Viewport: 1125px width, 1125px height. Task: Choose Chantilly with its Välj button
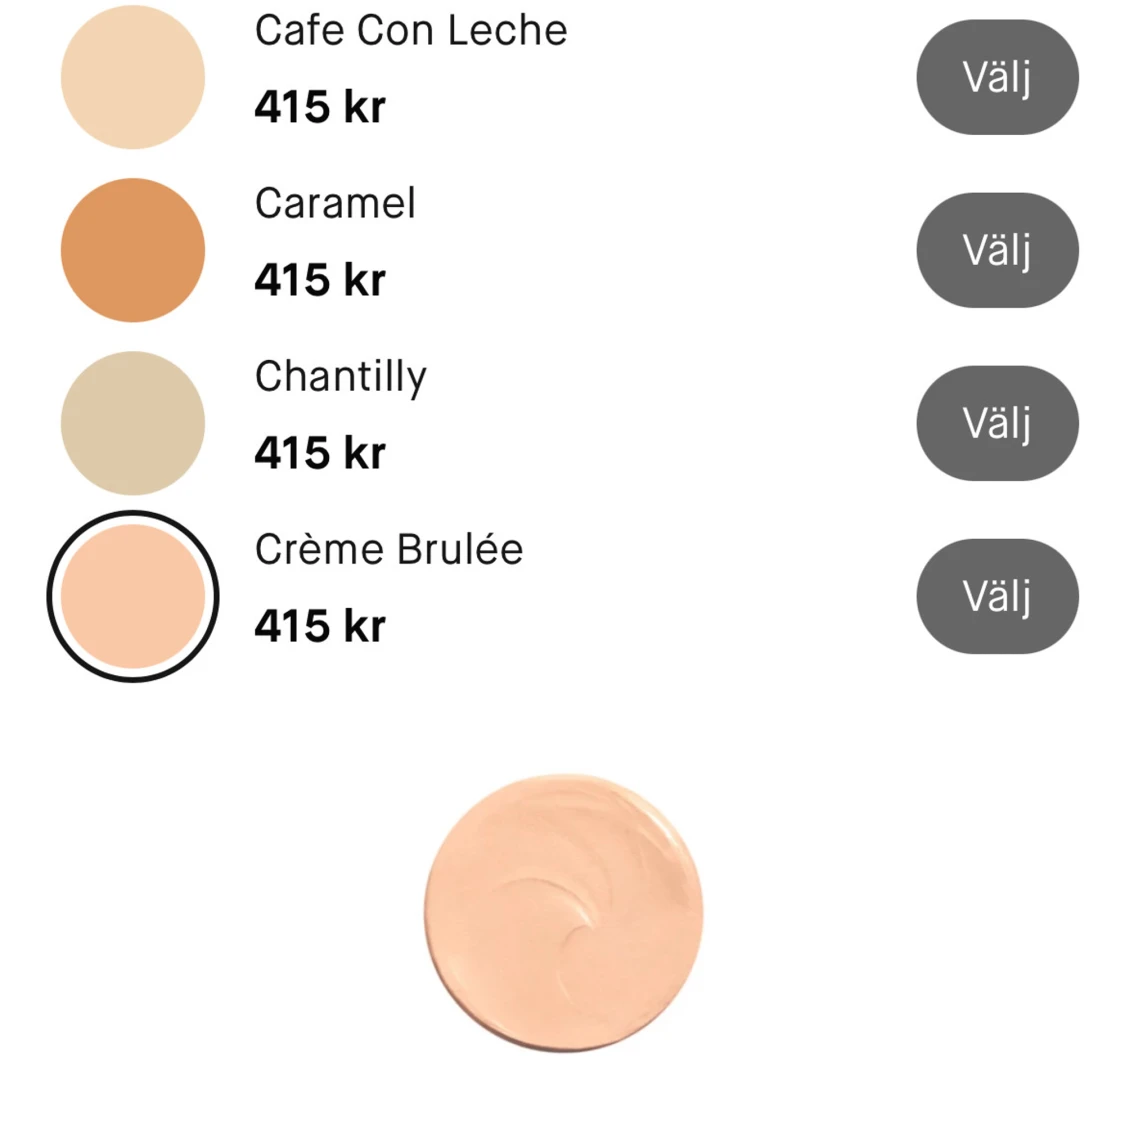click(997, 423)
